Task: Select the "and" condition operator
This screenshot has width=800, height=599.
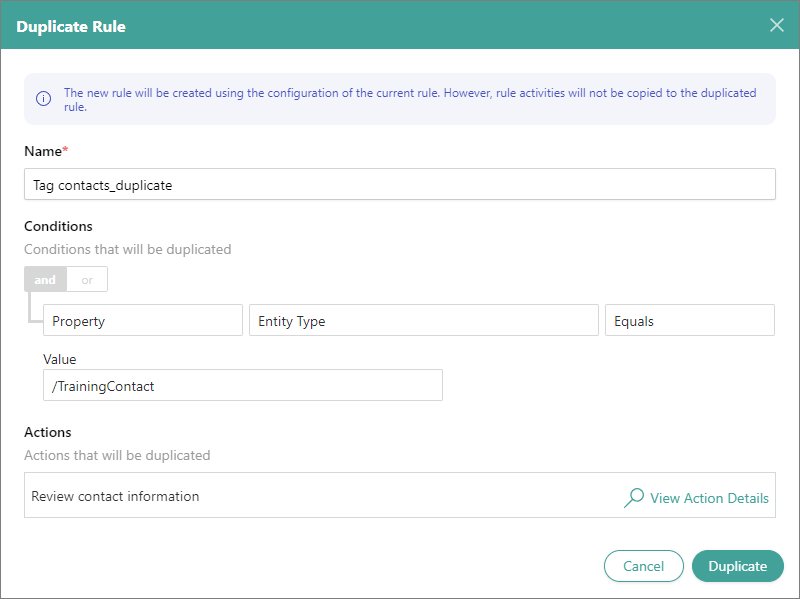Action: pyautogui.click(x=45, y=280)
